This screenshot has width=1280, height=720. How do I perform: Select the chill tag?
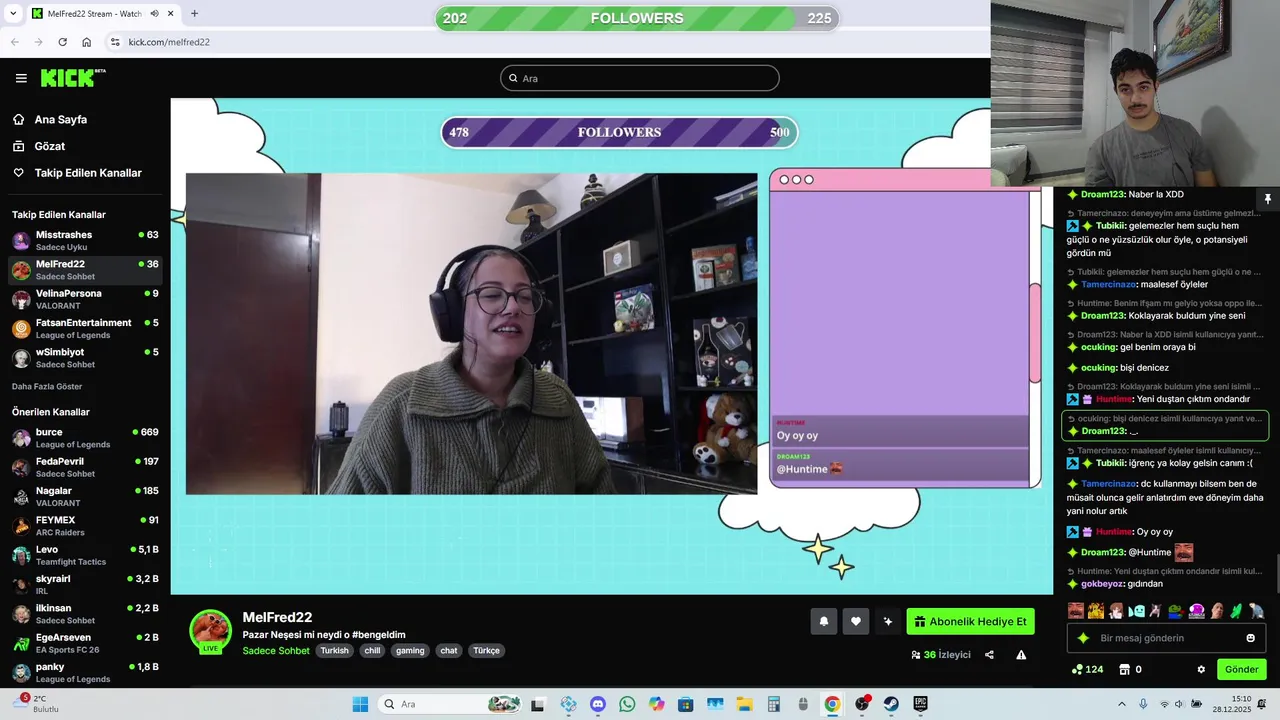pos(372,651)
